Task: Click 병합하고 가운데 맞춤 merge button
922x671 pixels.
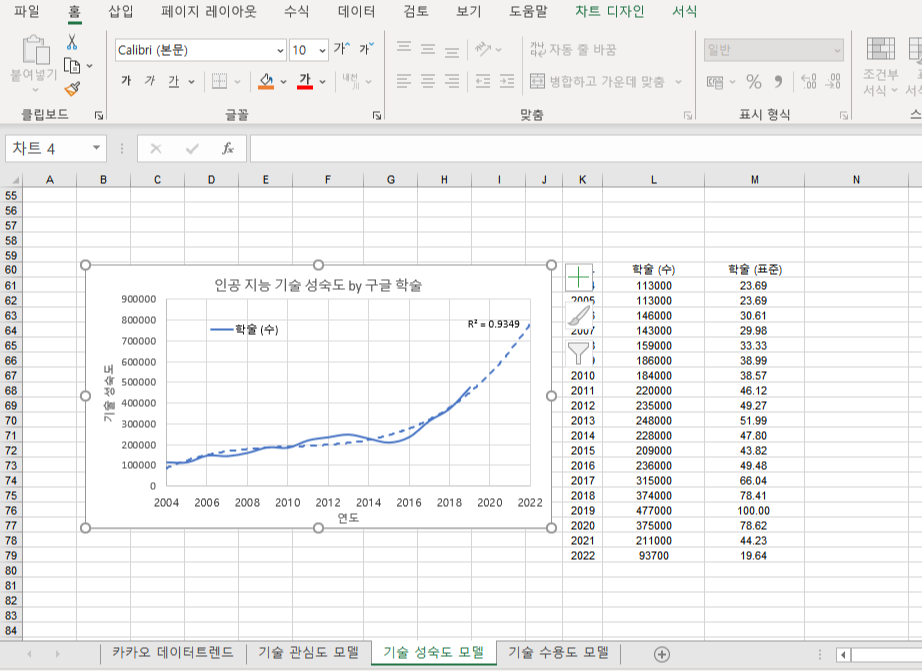Action: 597,81
